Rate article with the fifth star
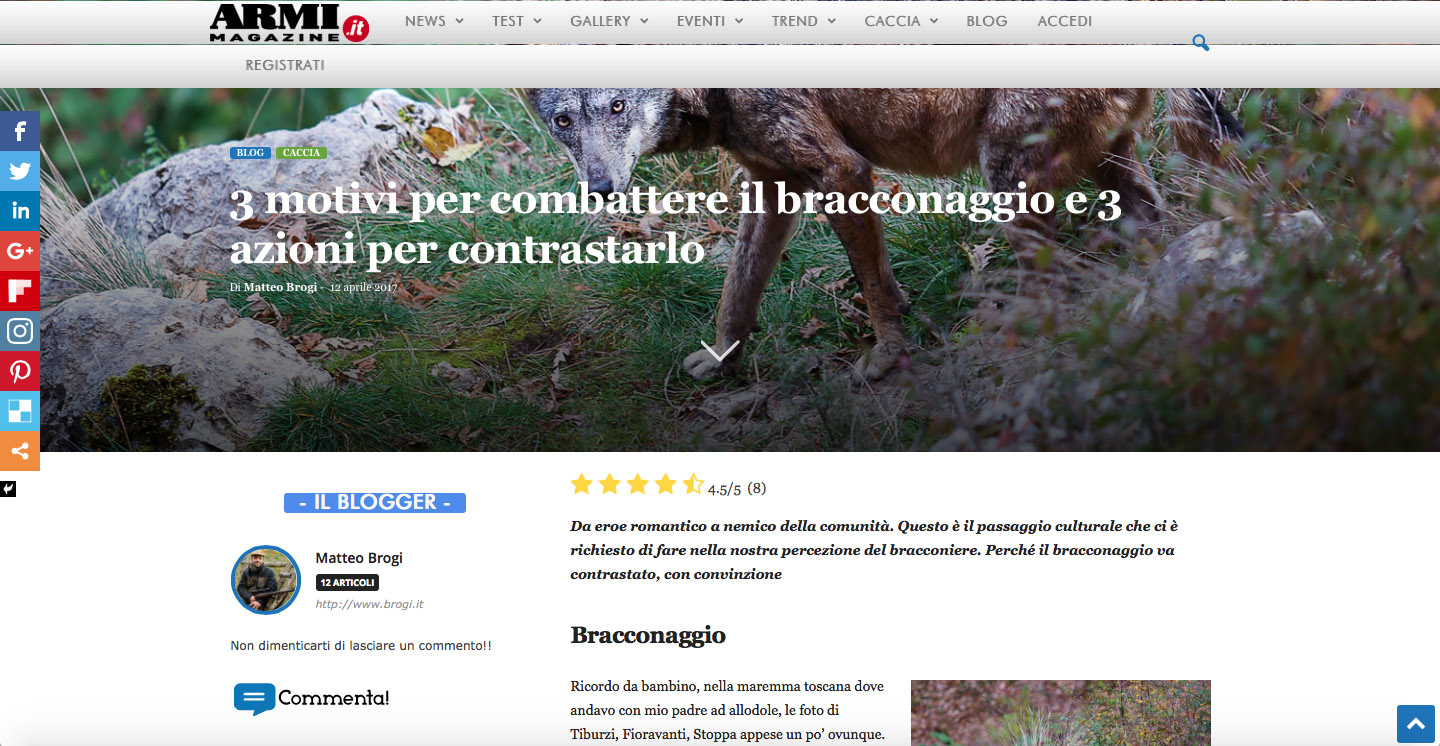1440x746 pixels. pos(693,485)
